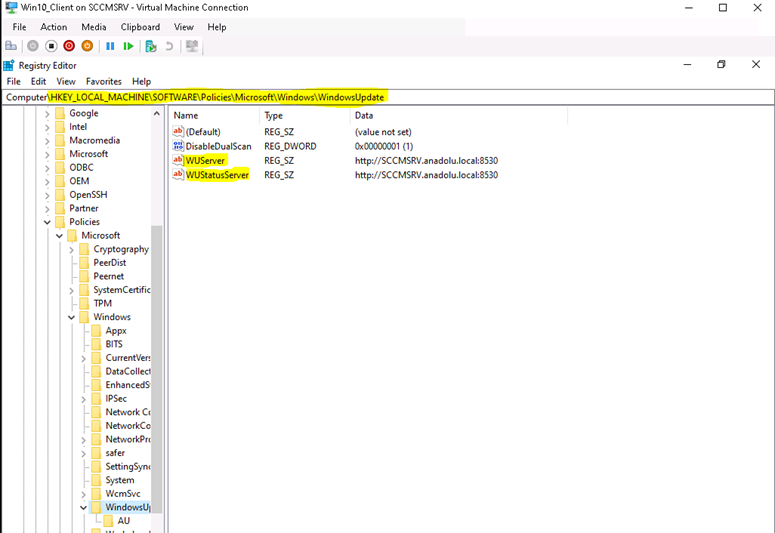Screen dimensions: 775x533
Task: Open the Media menu
Action: (x=94, y=27)
